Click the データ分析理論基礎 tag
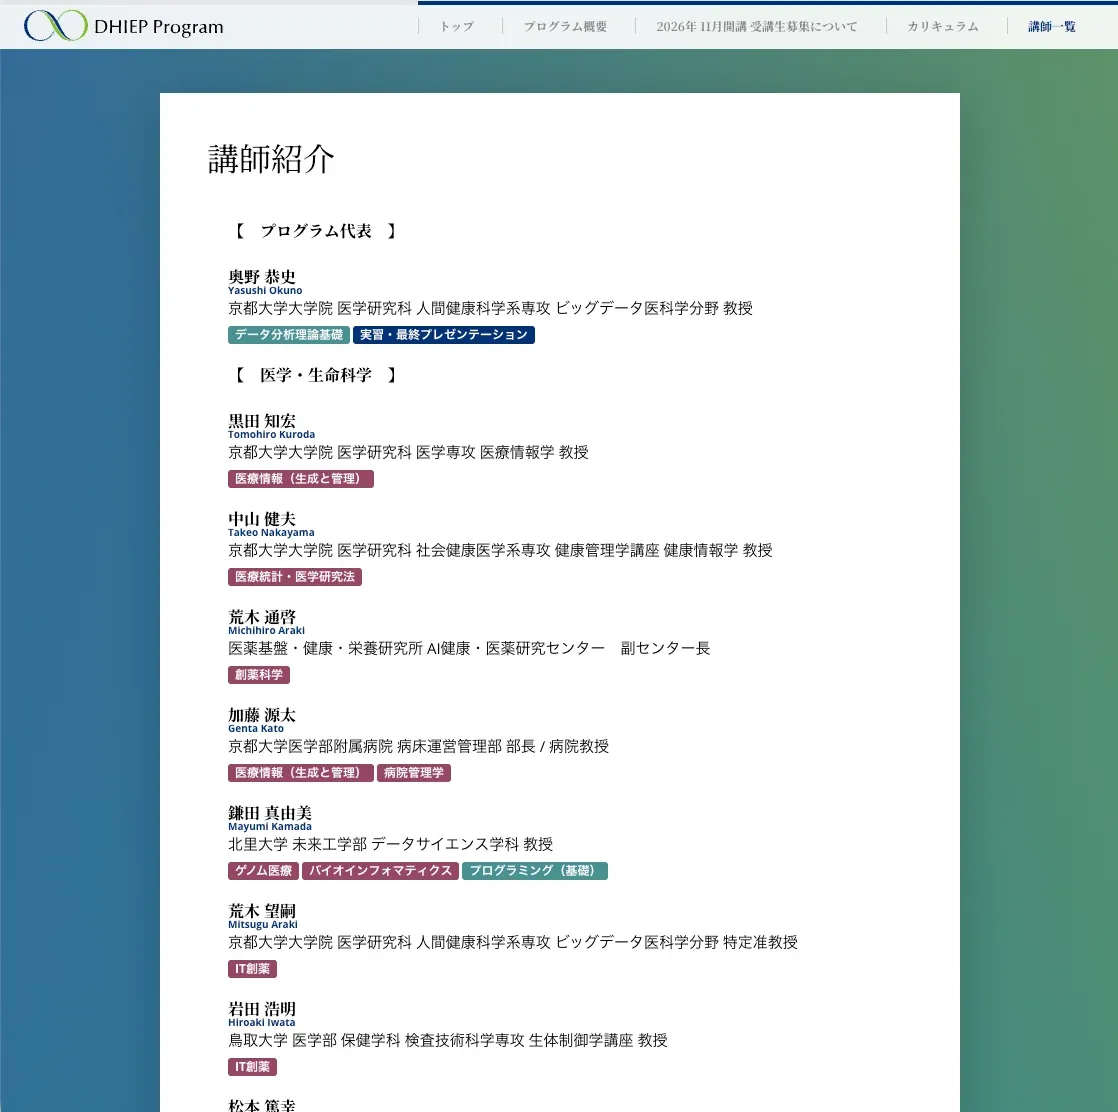Screen dimensions: 1118x1112 click(289, 335)
